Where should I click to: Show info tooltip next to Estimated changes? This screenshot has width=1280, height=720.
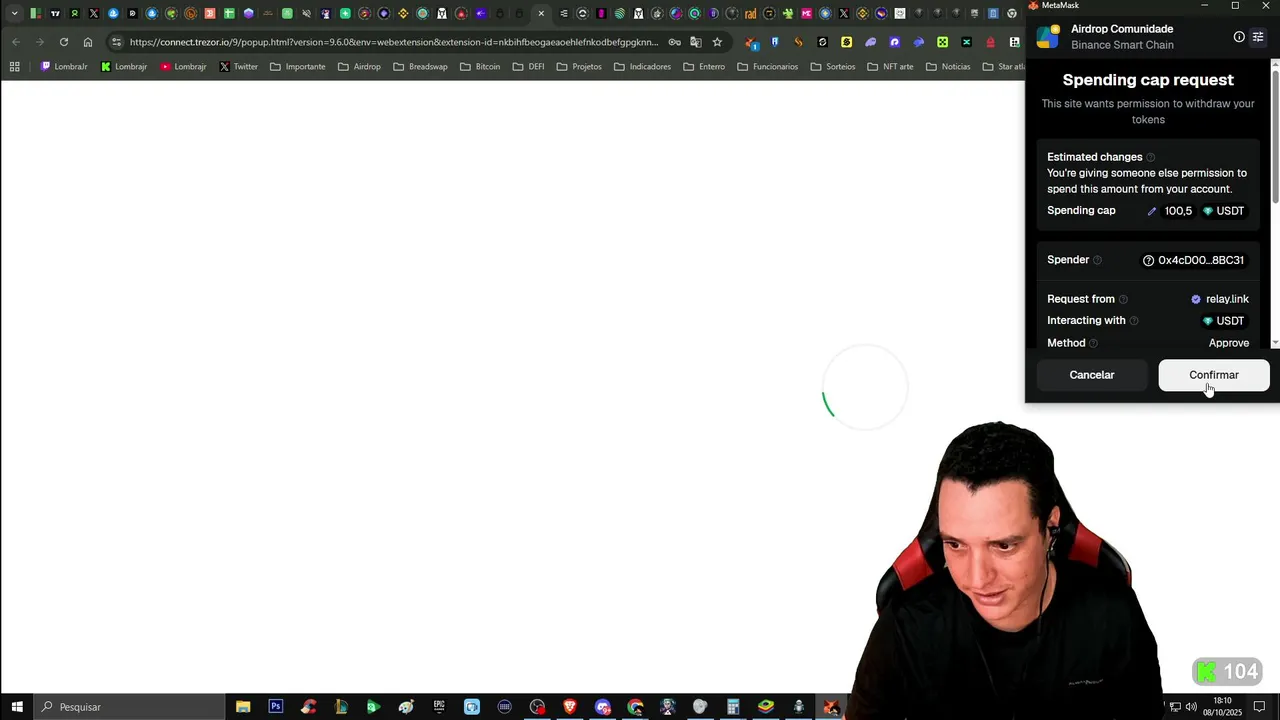click(x=1150, y=157)
